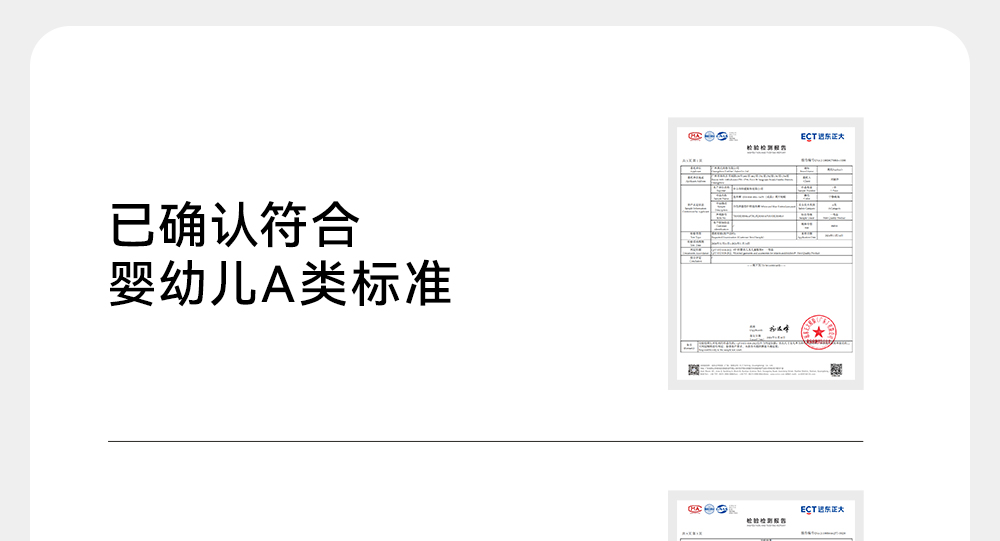Click the red official seal stamp on the first certificate

click(x=819, y=332)
